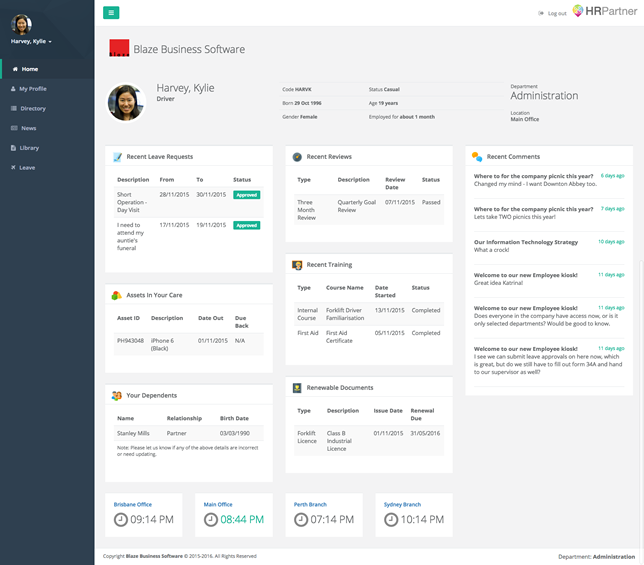Click the 08:44 PM Main Office time
644x565 pixels.
(242, 520)
